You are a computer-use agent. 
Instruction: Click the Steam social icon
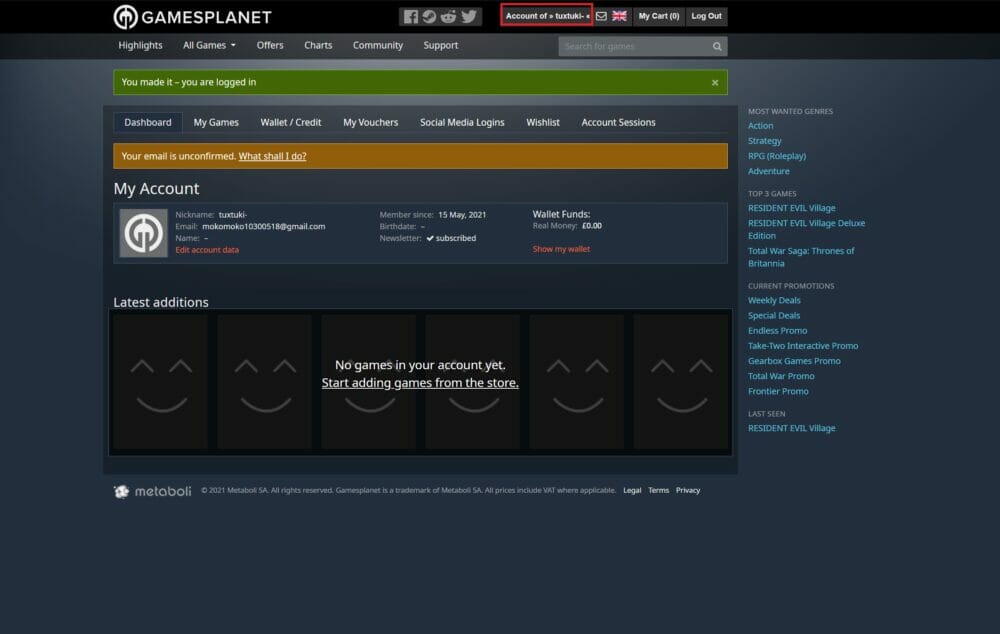[x=429, y=16]
